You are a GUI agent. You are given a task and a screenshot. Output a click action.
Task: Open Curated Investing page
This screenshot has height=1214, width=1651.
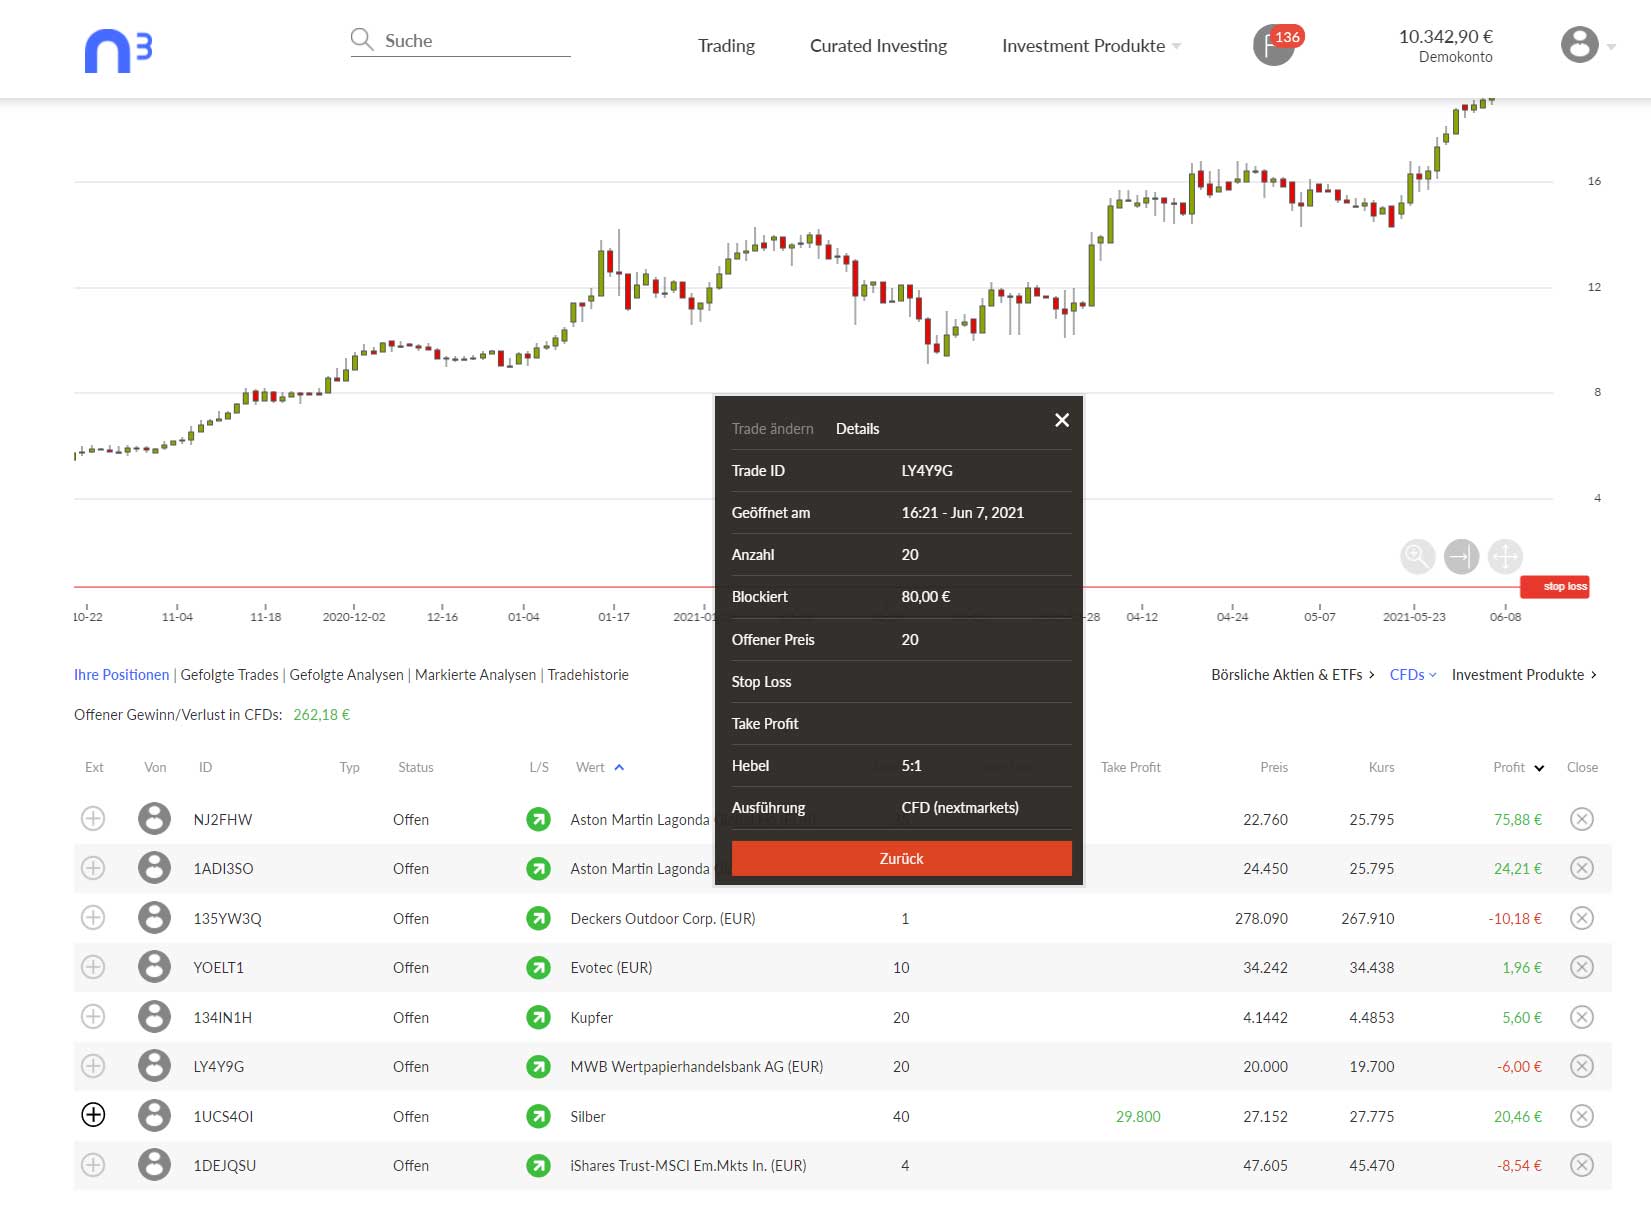pyautogui.click(x=878, y=46)
